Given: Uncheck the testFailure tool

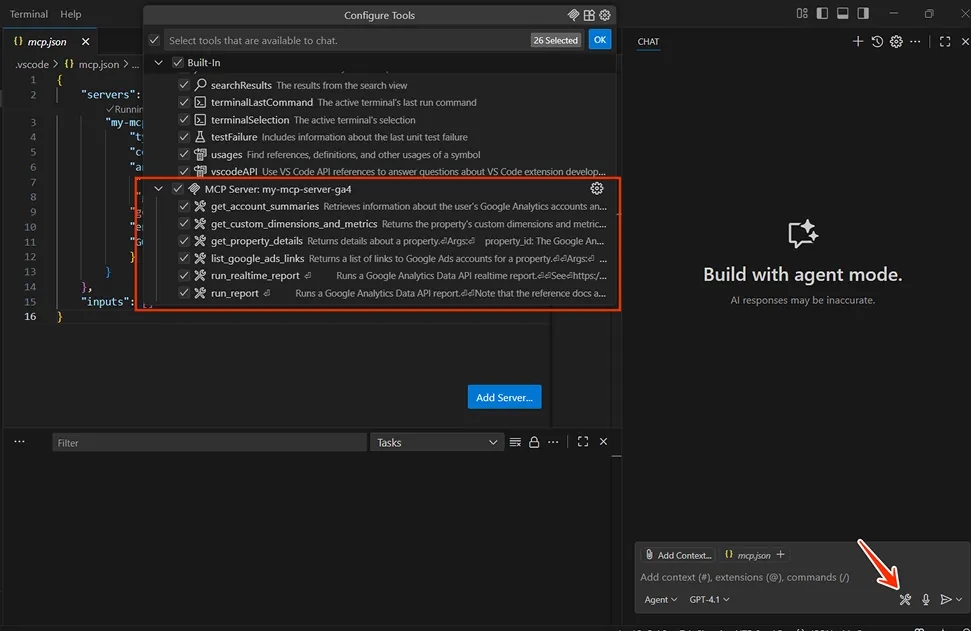Looking at the screenshot, I should (x=184, y=137).
